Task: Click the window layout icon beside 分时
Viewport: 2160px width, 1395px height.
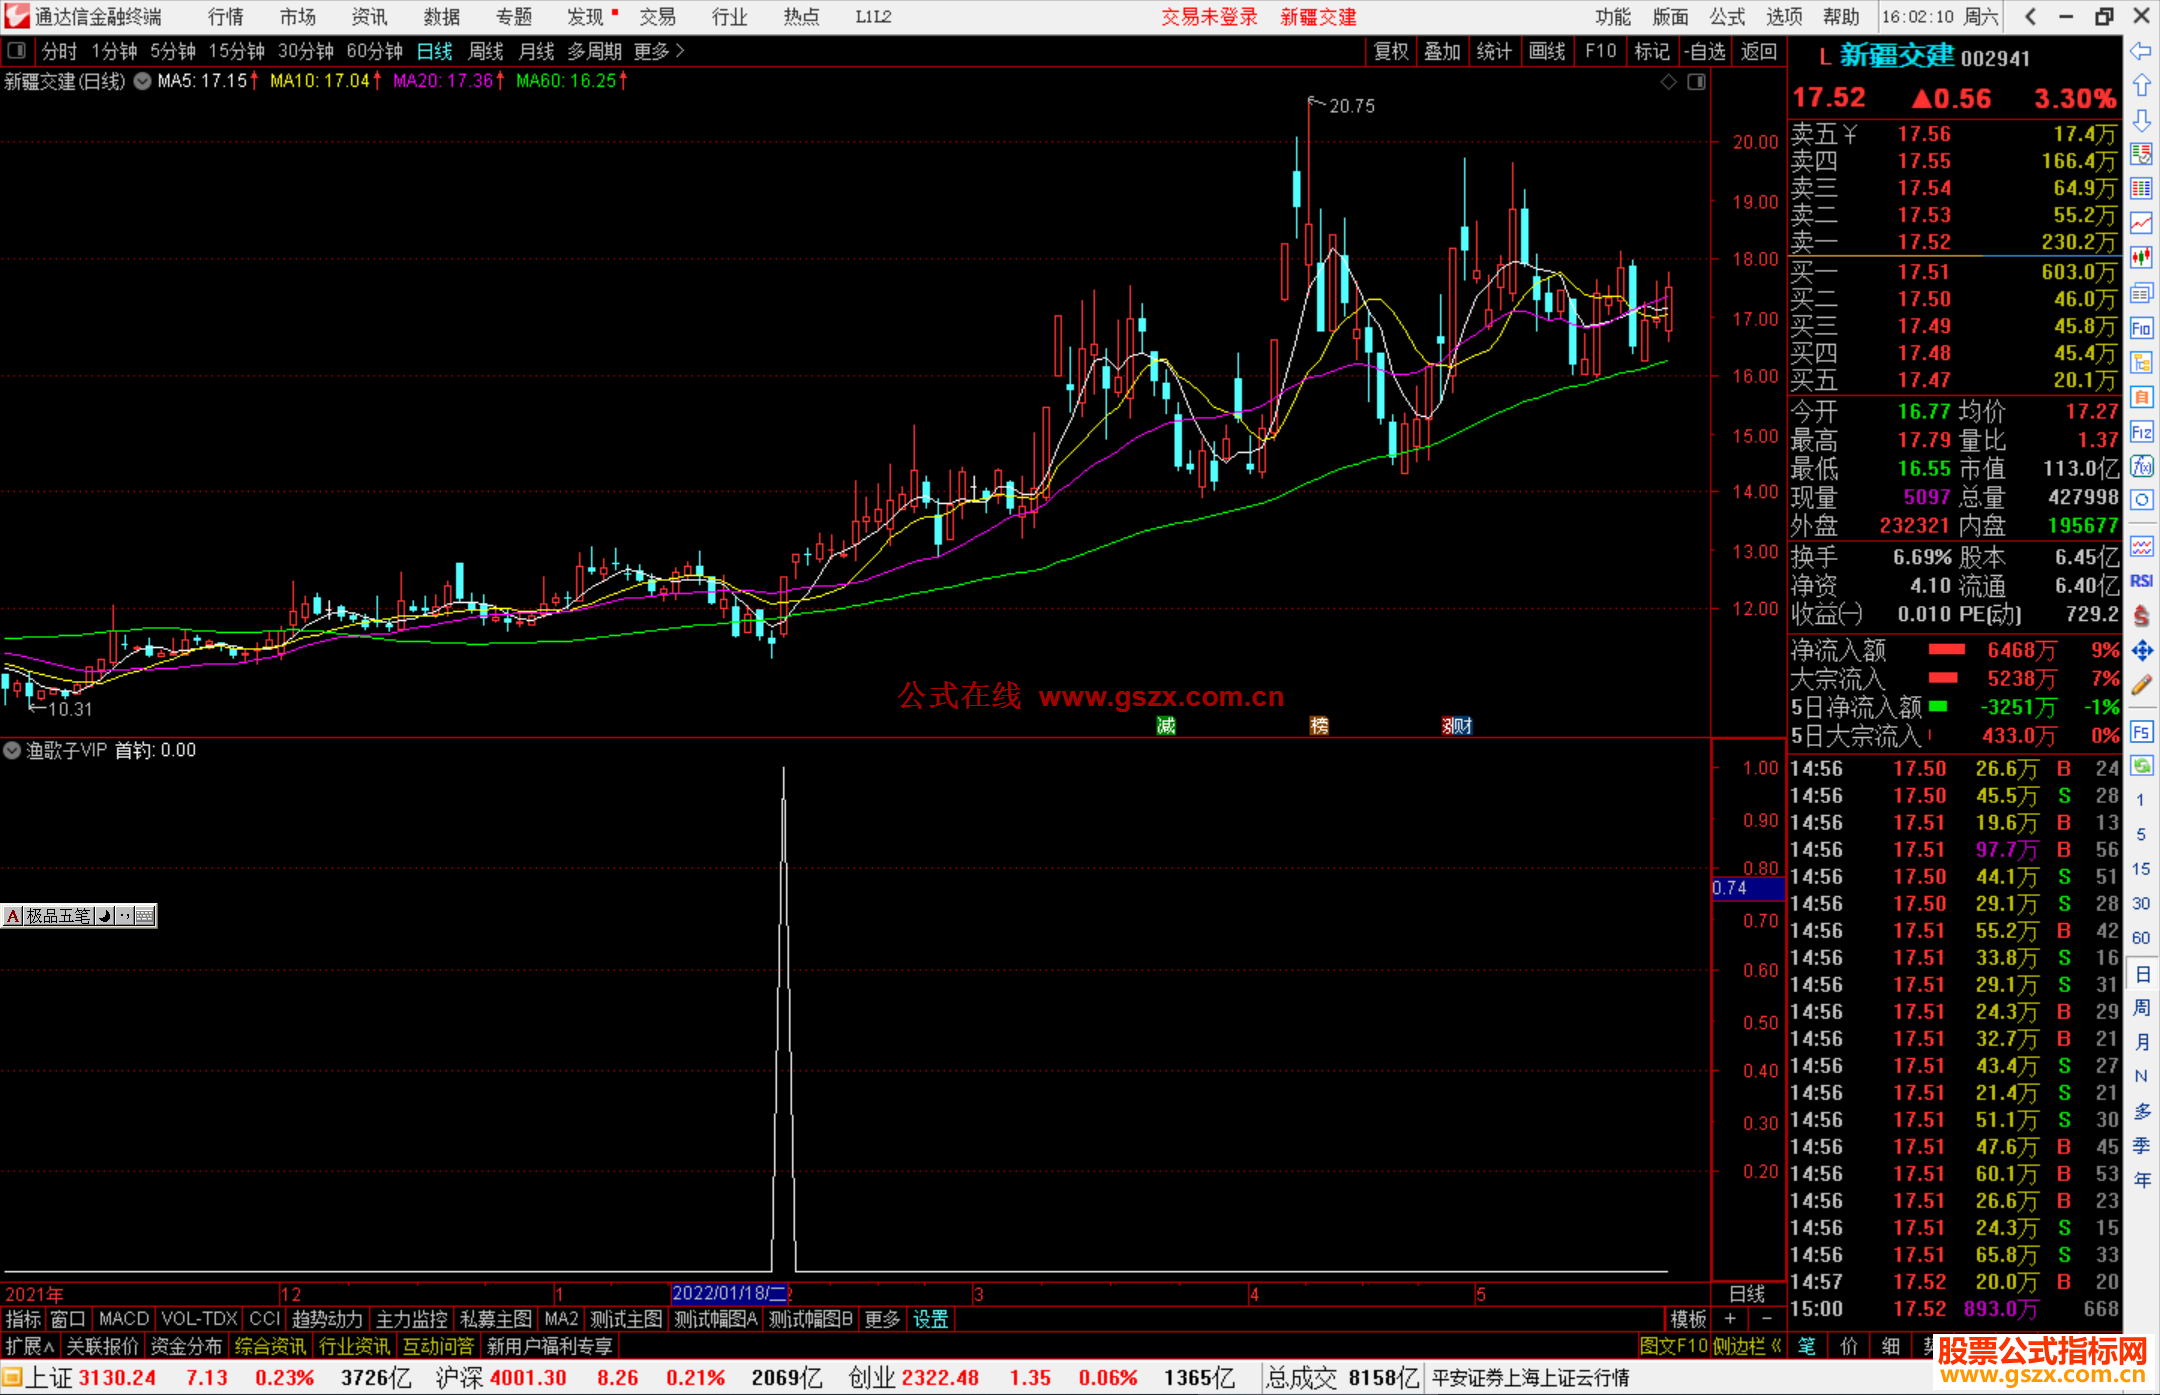Action: point(16,50)
